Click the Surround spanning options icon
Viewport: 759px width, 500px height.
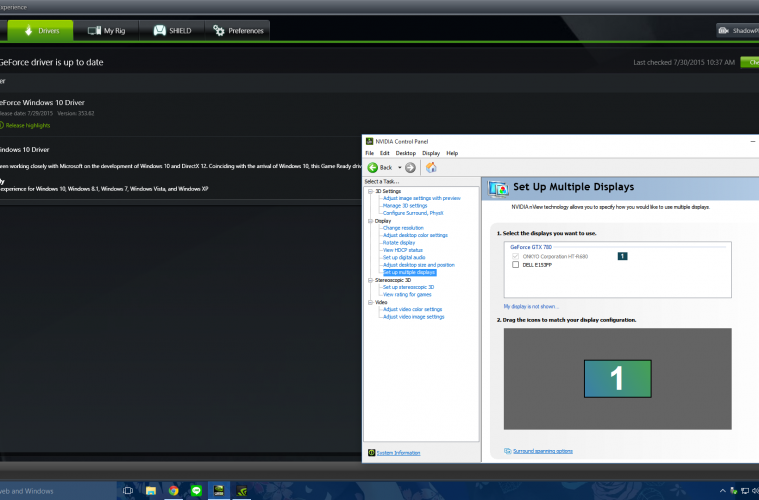click(507, 451)
